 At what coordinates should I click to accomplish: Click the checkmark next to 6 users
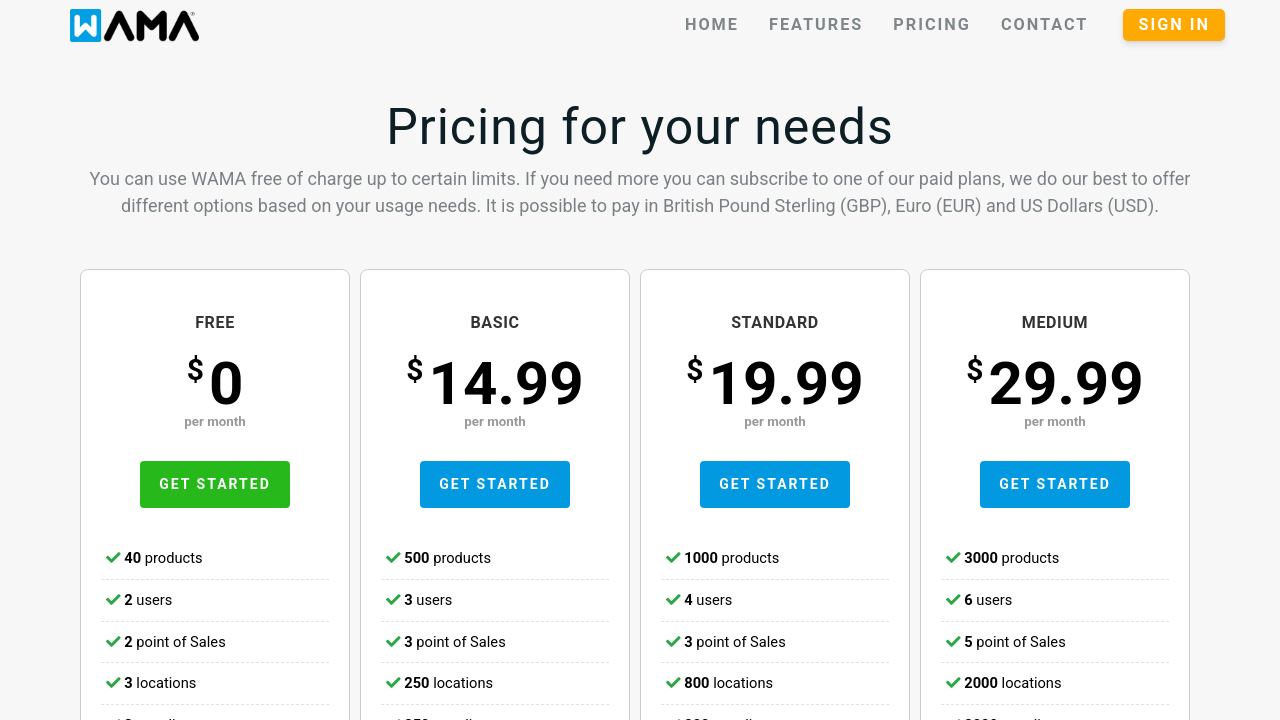pyautogui.click(x=953, y=600)
